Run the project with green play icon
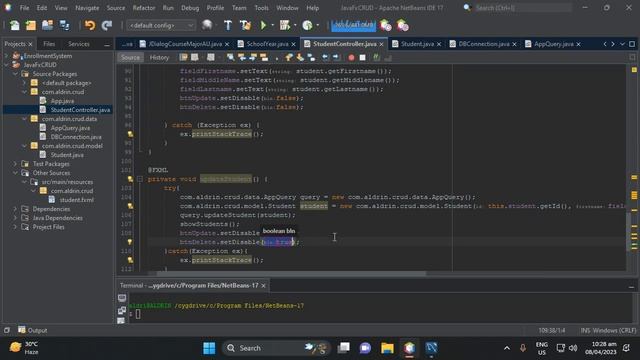Image resolution: width=640 pixels, height=360 pixels. [263, 26]
